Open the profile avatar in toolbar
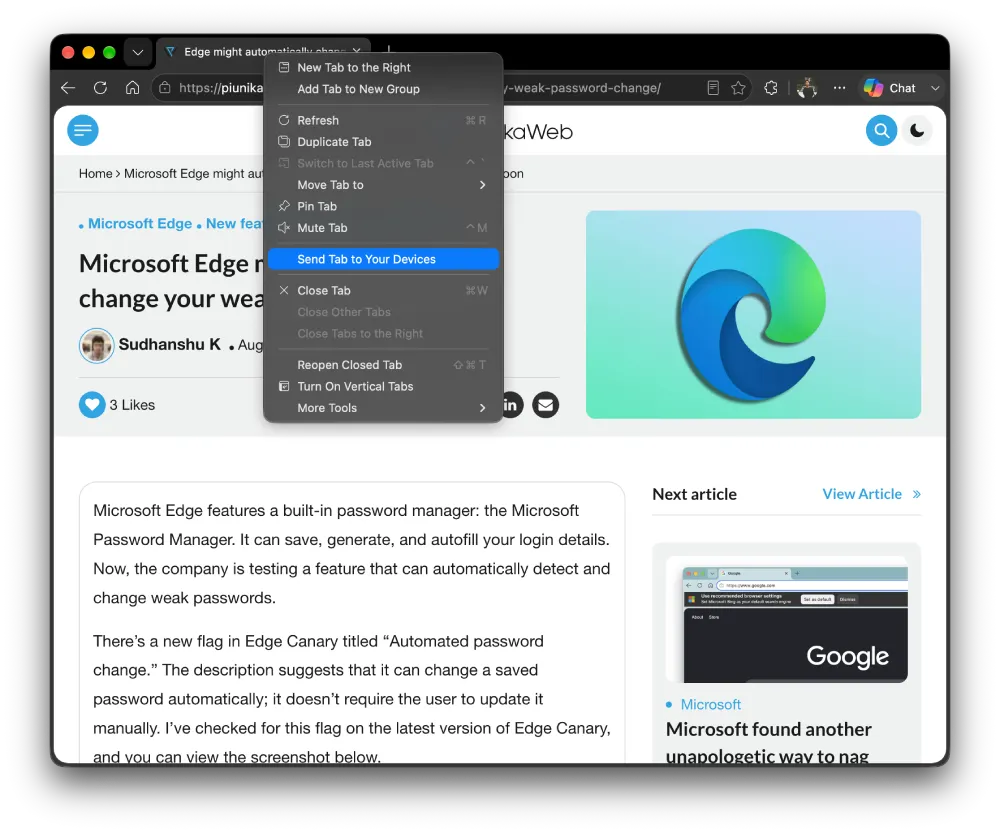 pos(807,88)
